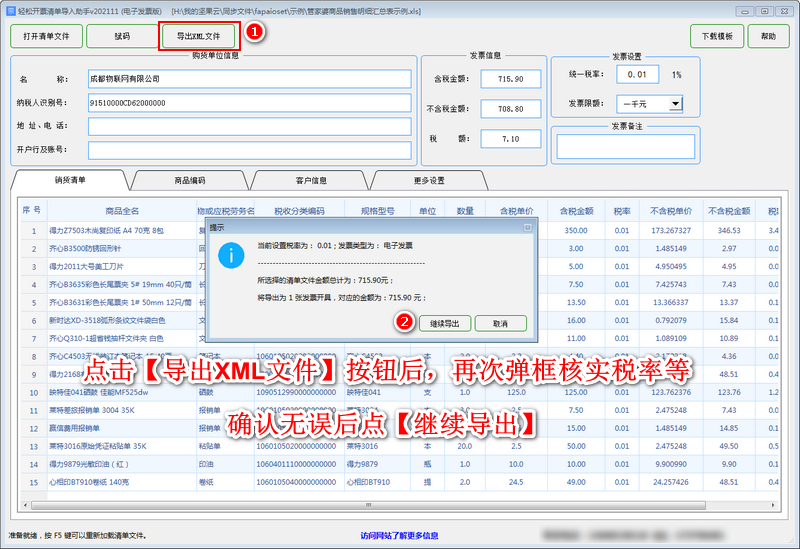
Task: Click the table scrollbar's right arrow
Action: pyautogui.click(x=773, y=505)
